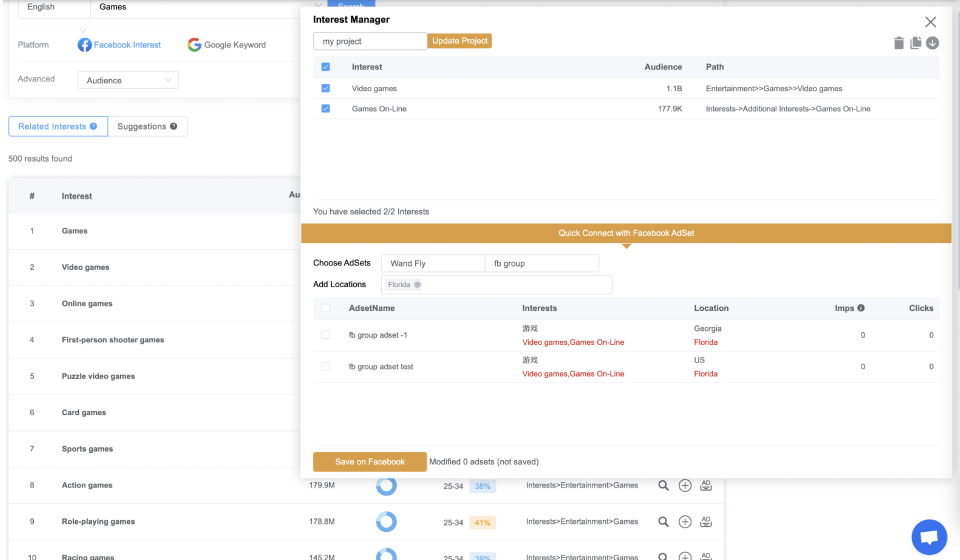
Task: Open the English language dropdown
Action: (54, 7)
